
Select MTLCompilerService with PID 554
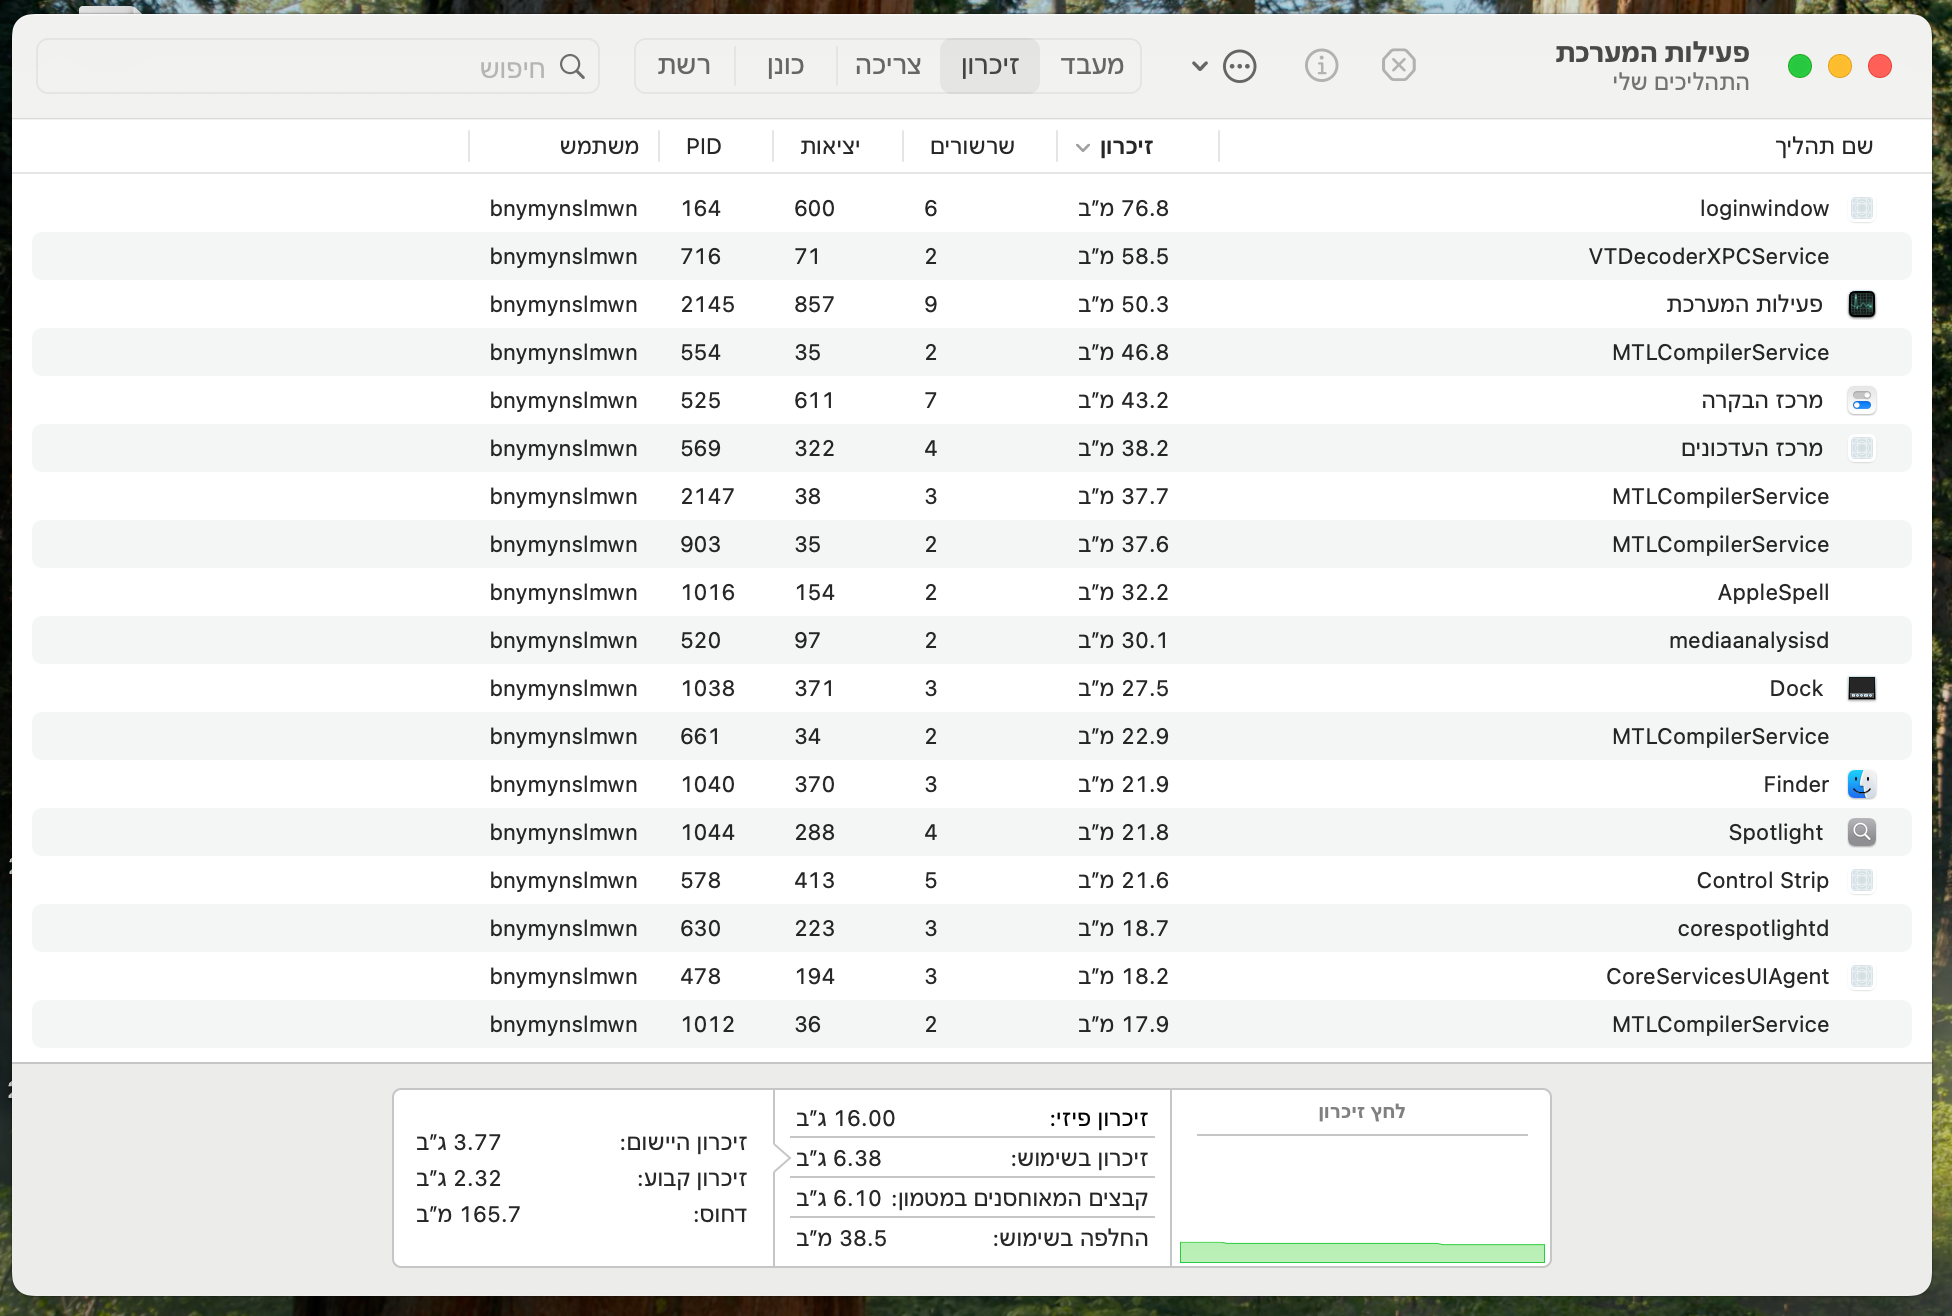1720,352
